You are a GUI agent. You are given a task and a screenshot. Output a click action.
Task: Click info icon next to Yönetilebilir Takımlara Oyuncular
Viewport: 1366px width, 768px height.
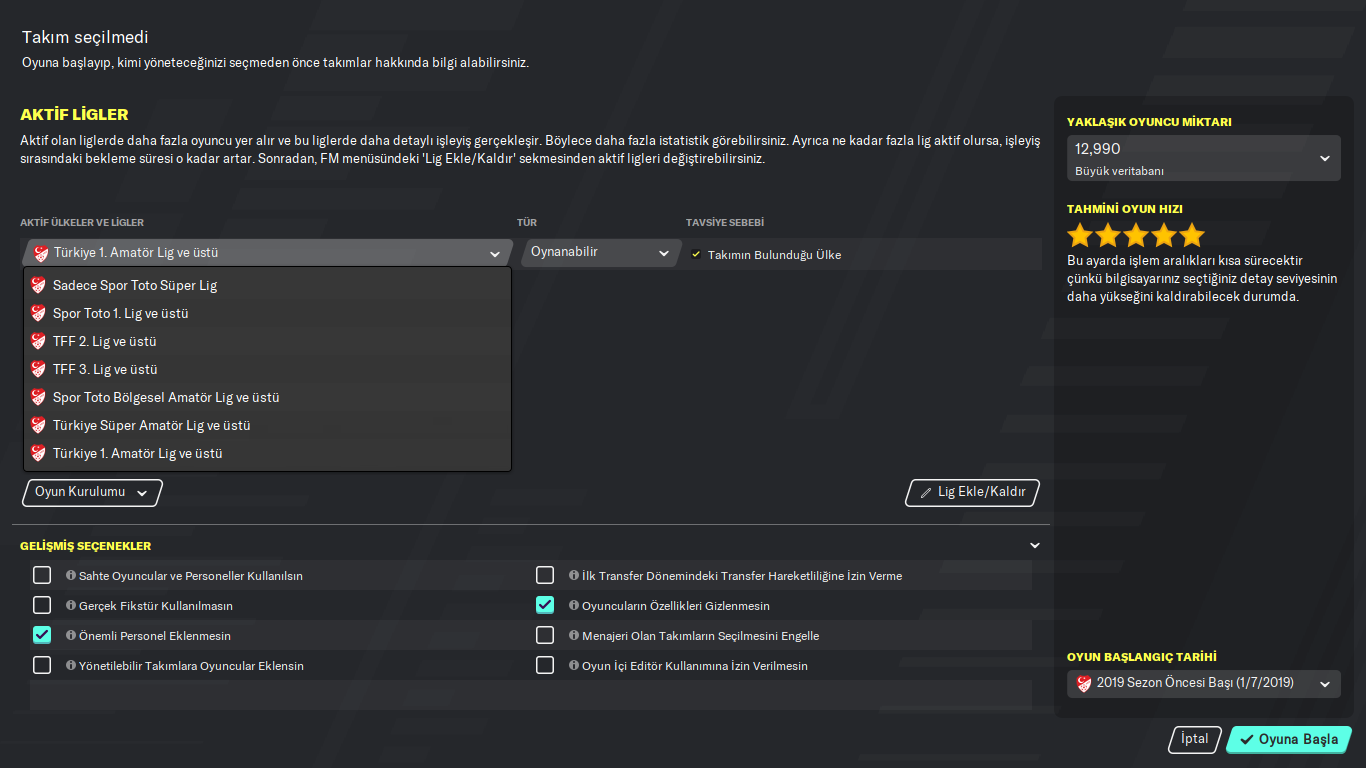[x=71, y=666]
